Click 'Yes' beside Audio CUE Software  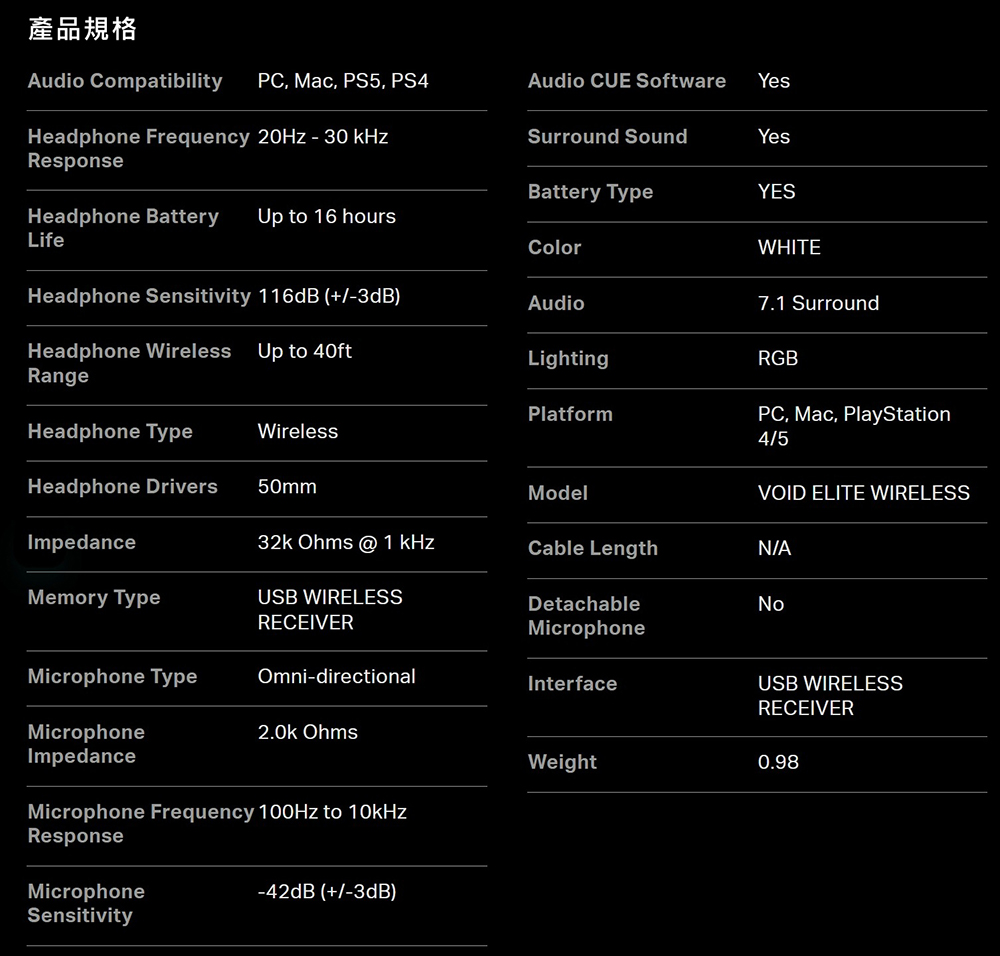774,81
